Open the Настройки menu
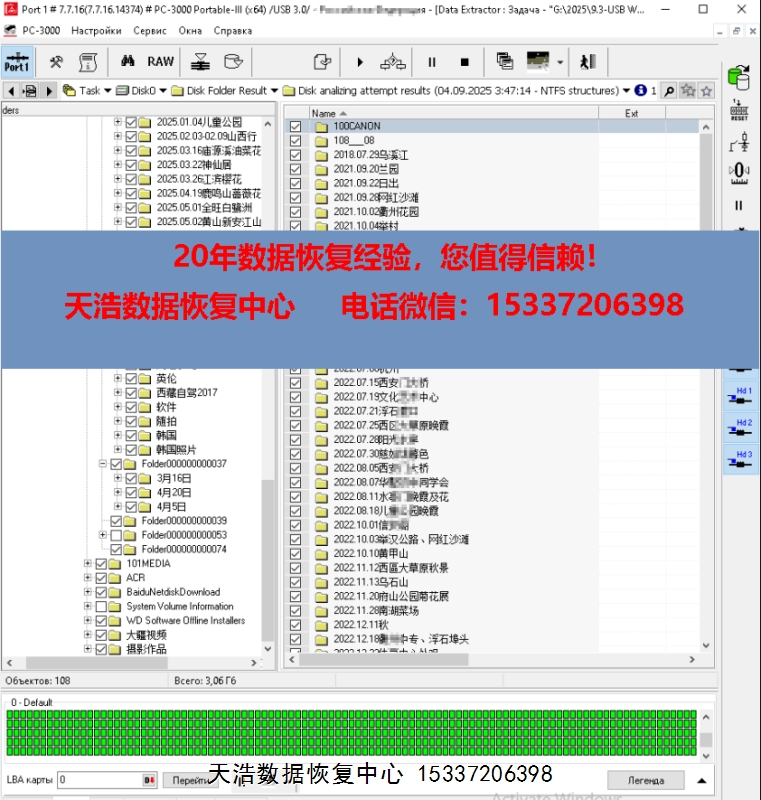Viewport: 761px width, 800px height. tap(96, 30)
